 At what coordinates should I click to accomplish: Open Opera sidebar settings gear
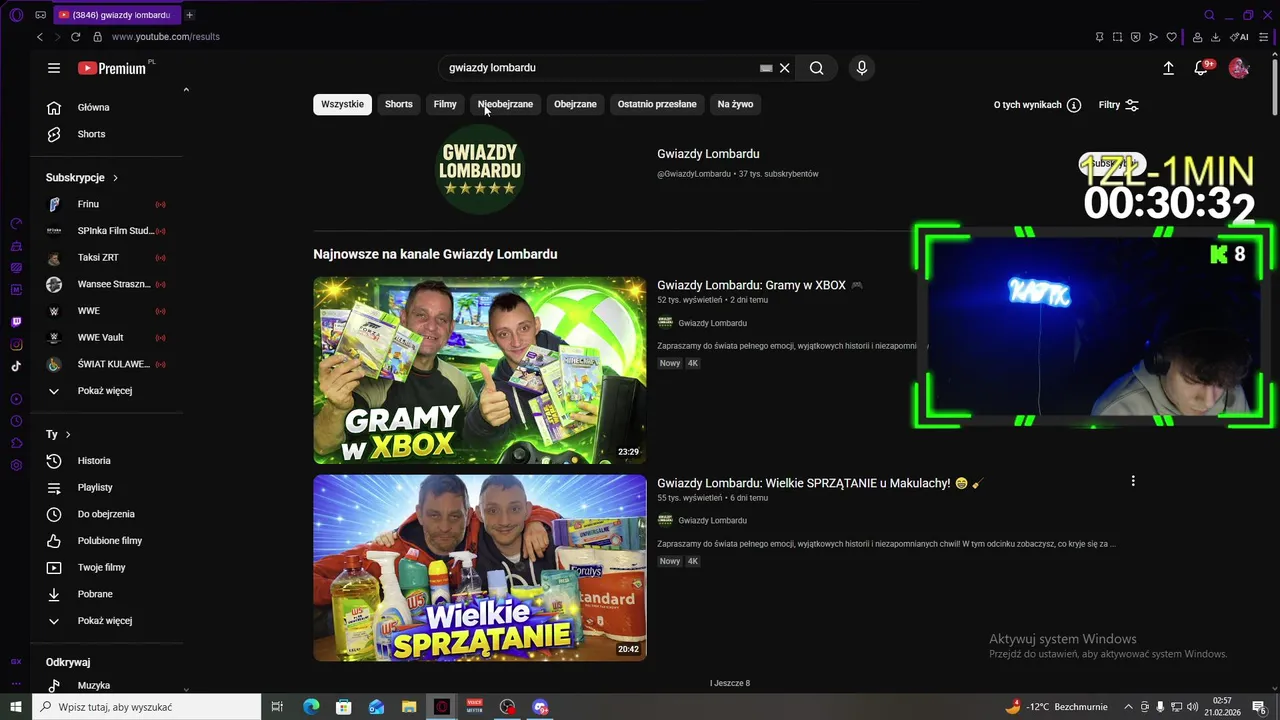[16, 465]
